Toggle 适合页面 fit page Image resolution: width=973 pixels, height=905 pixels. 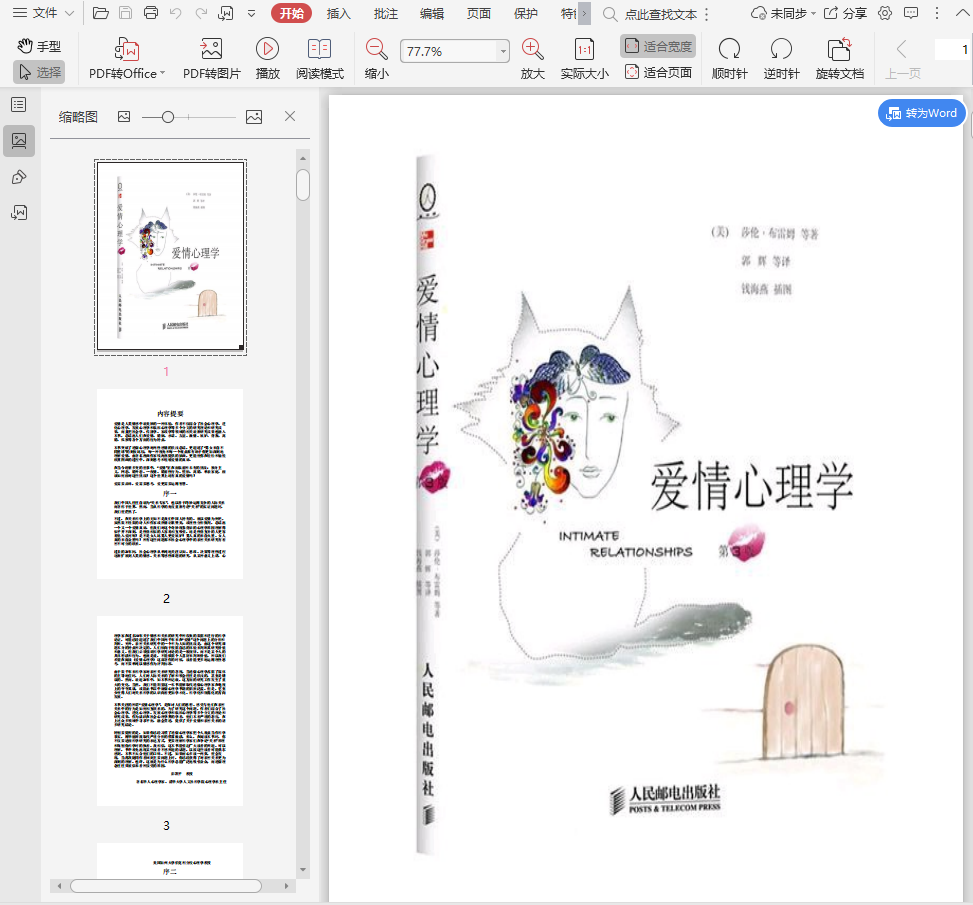[658, 73]
